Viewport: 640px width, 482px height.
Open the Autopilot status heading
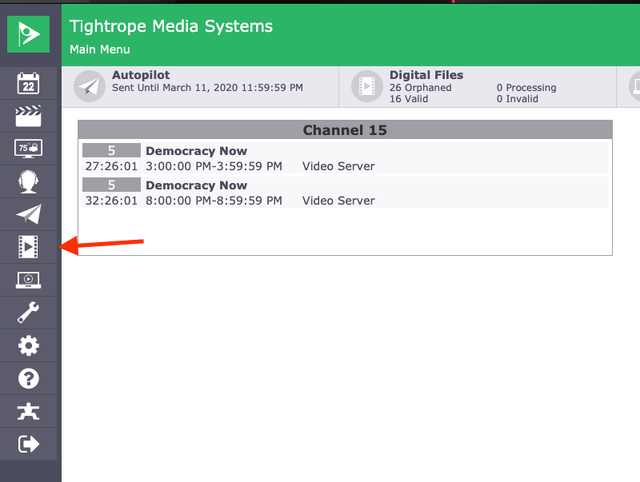(141, 75)
